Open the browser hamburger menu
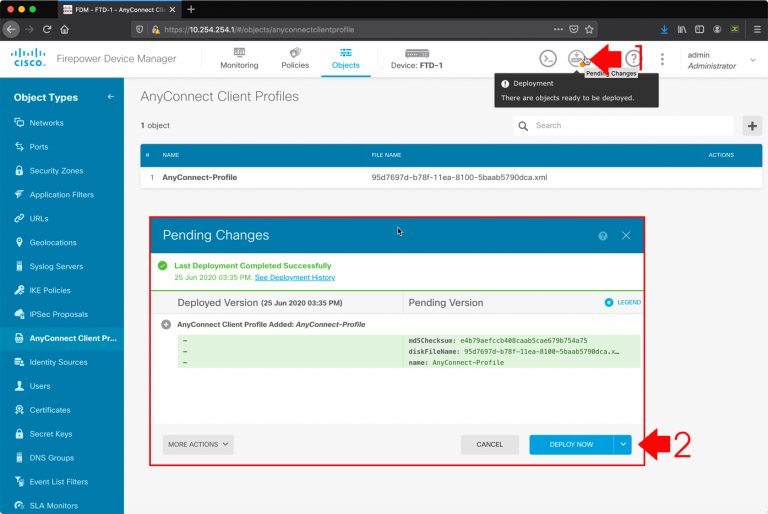The image size is (768, 514). click(757, 29)
